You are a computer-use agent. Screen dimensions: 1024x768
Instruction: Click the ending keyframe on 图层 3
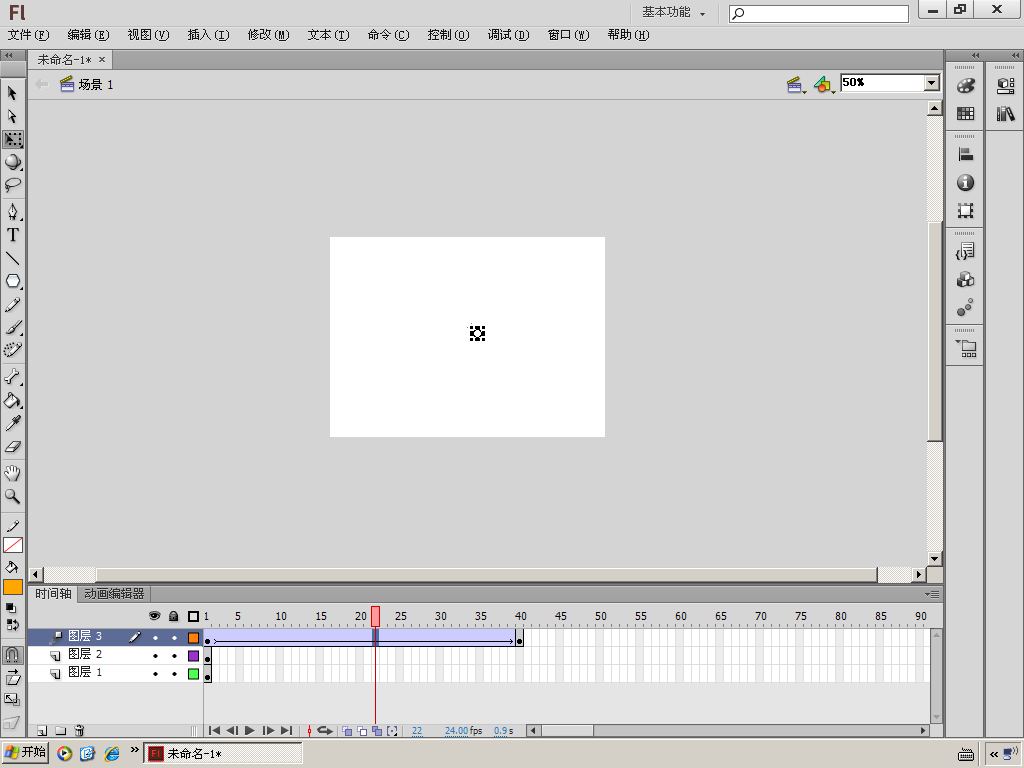[x=520, y=640]
